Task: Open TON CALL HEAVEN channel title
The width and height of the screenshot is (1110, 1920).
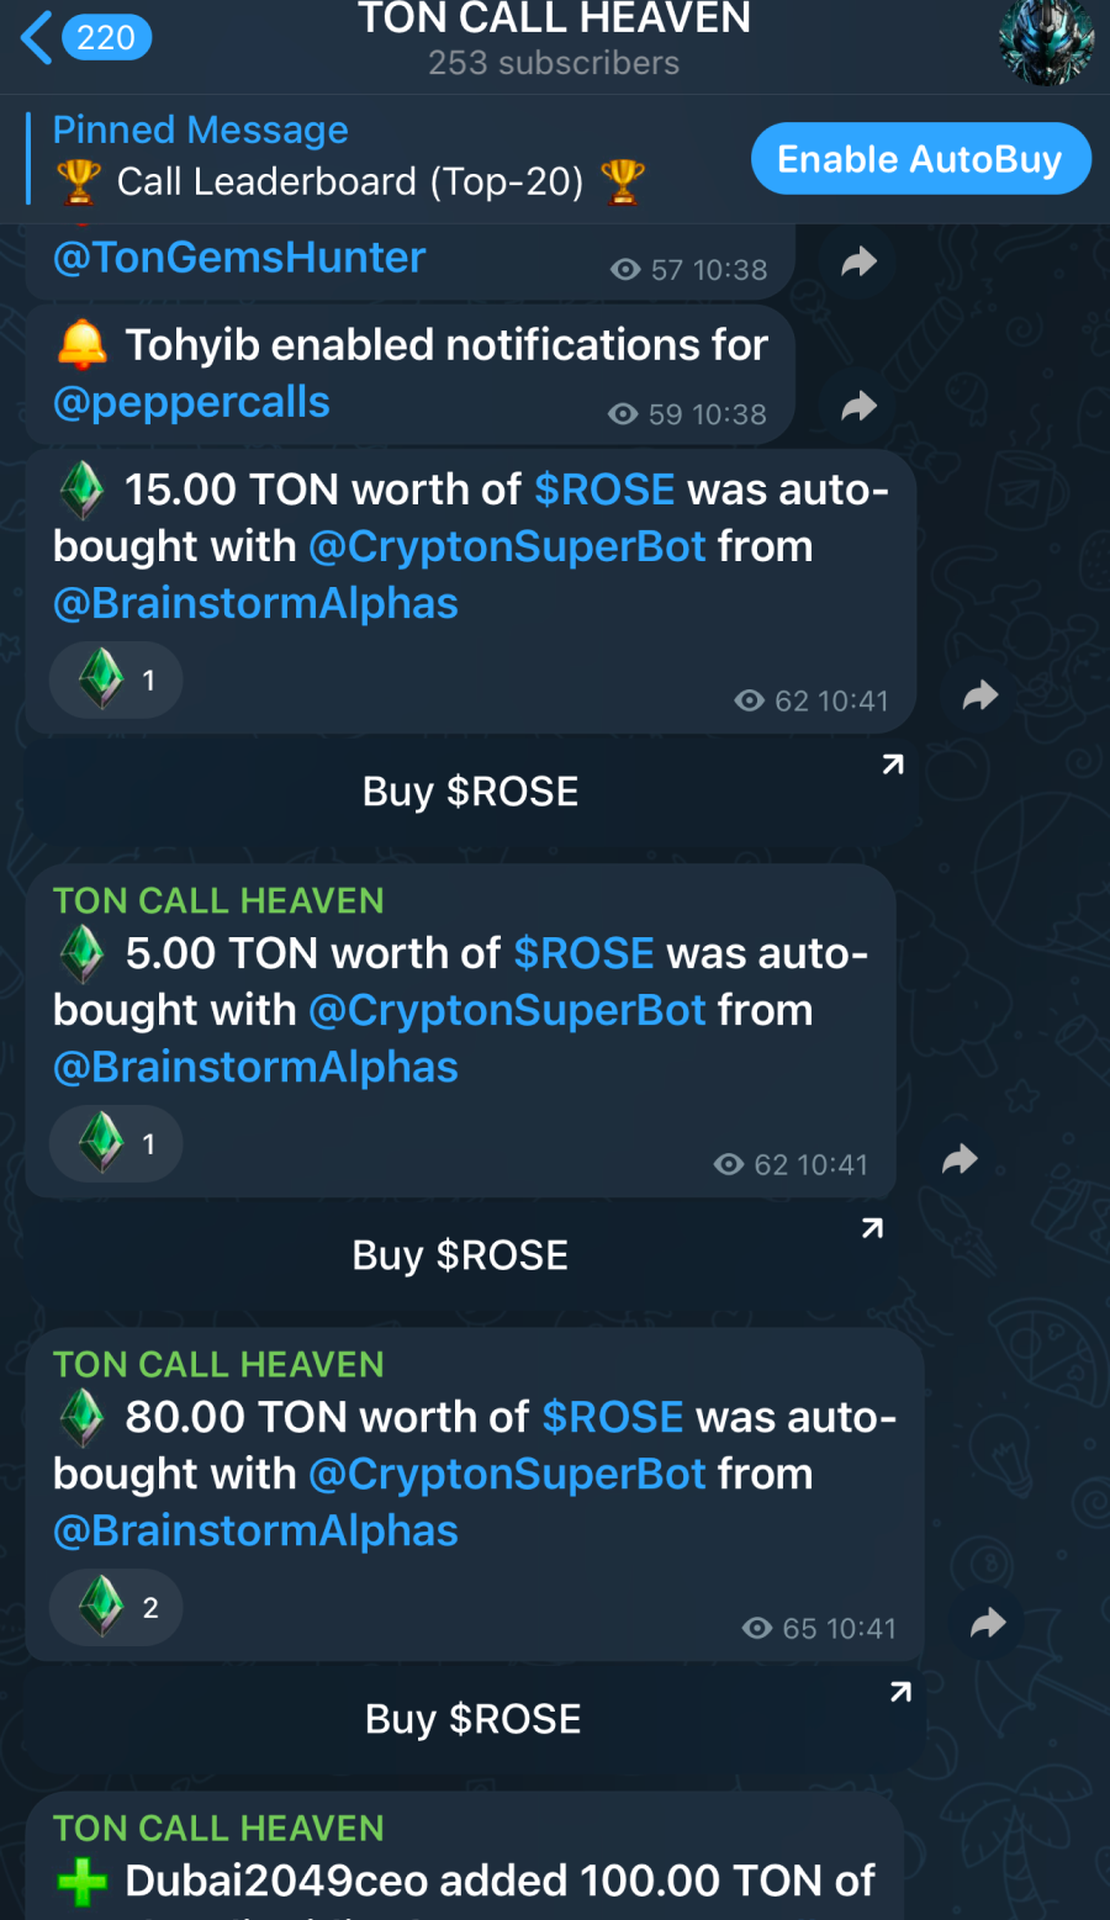Action: tap(554, 20)
